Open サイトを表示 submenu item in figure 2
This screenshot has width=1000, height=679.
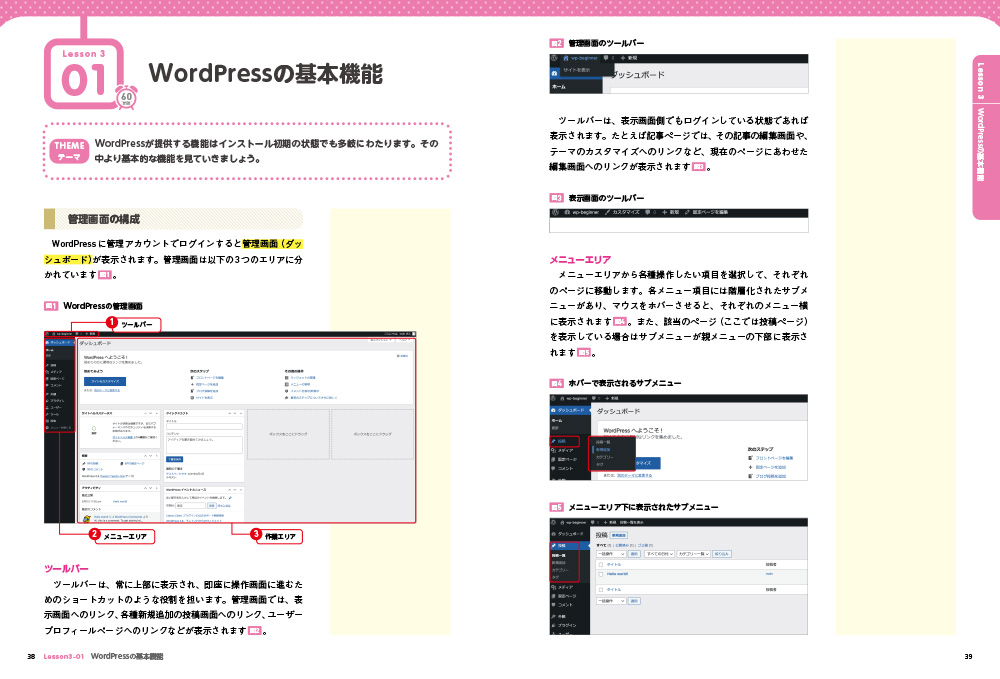(x=577, y=69)
